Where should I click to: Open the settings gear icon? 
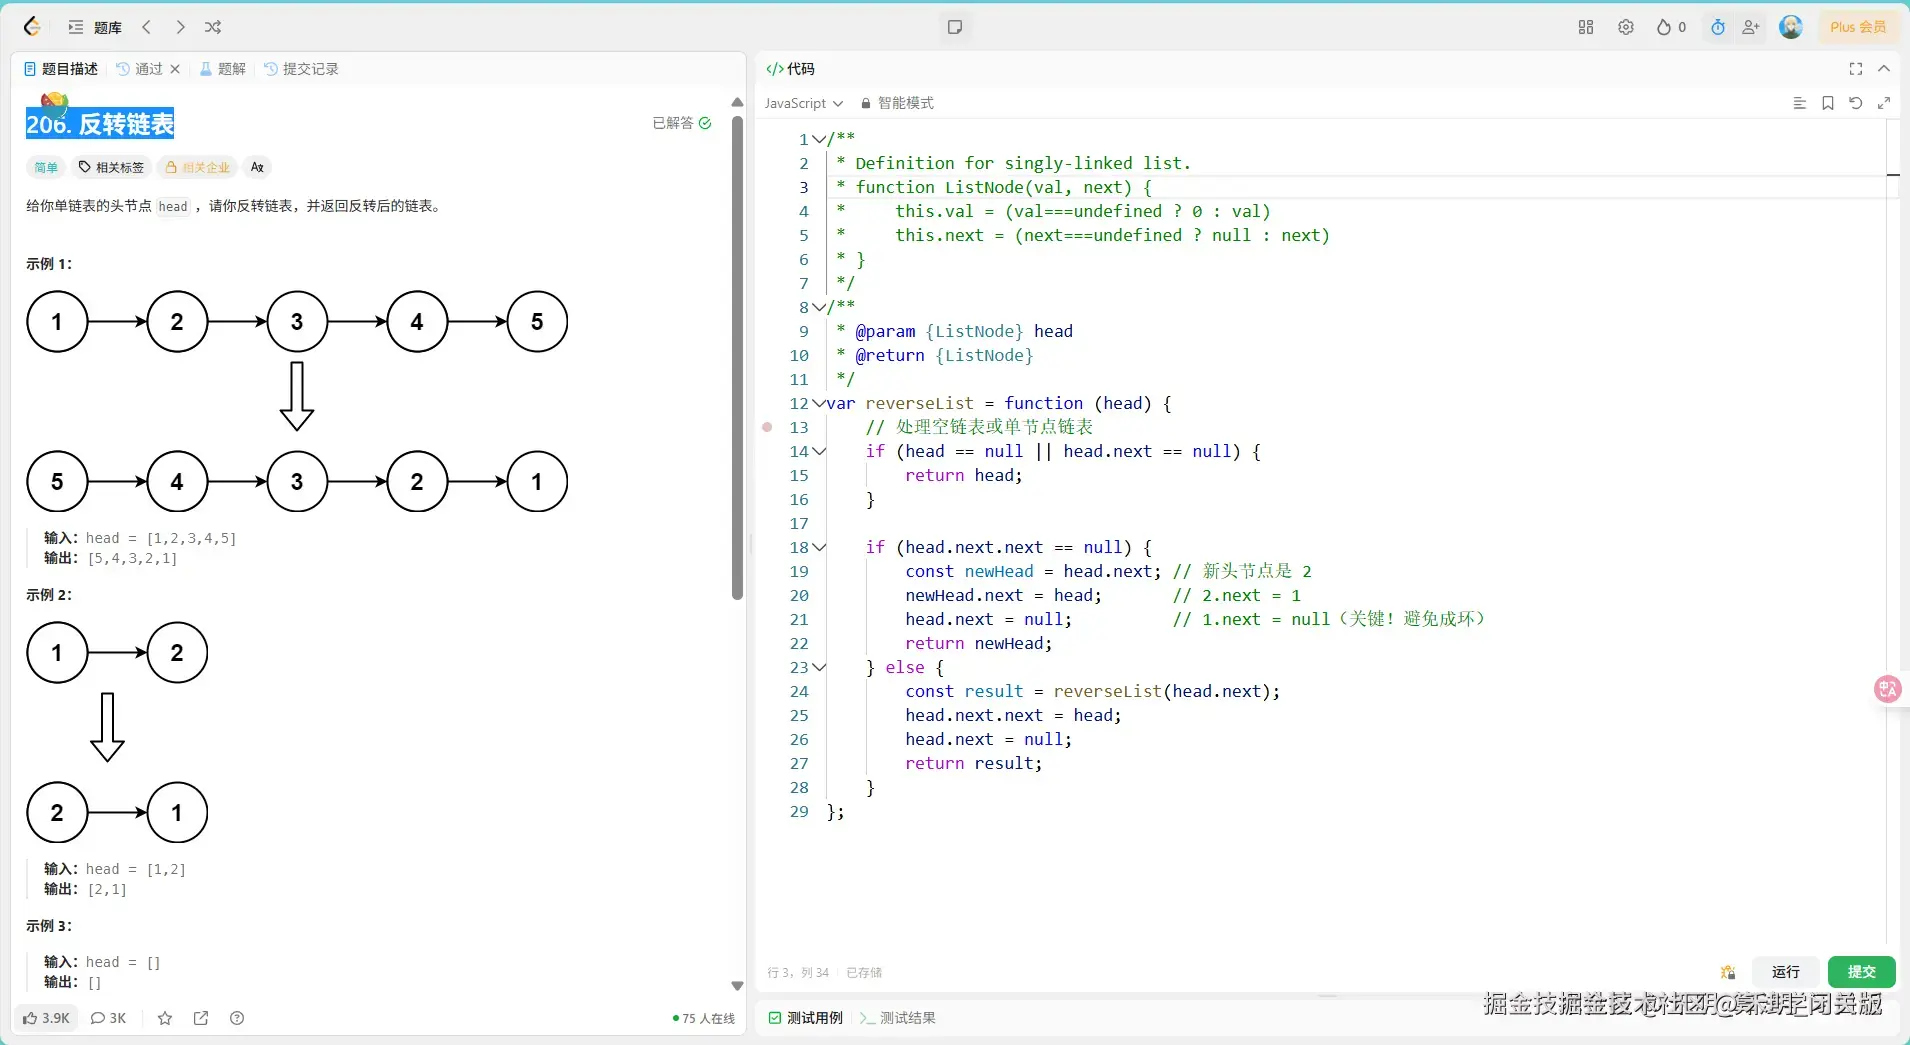pos(1626,27)
